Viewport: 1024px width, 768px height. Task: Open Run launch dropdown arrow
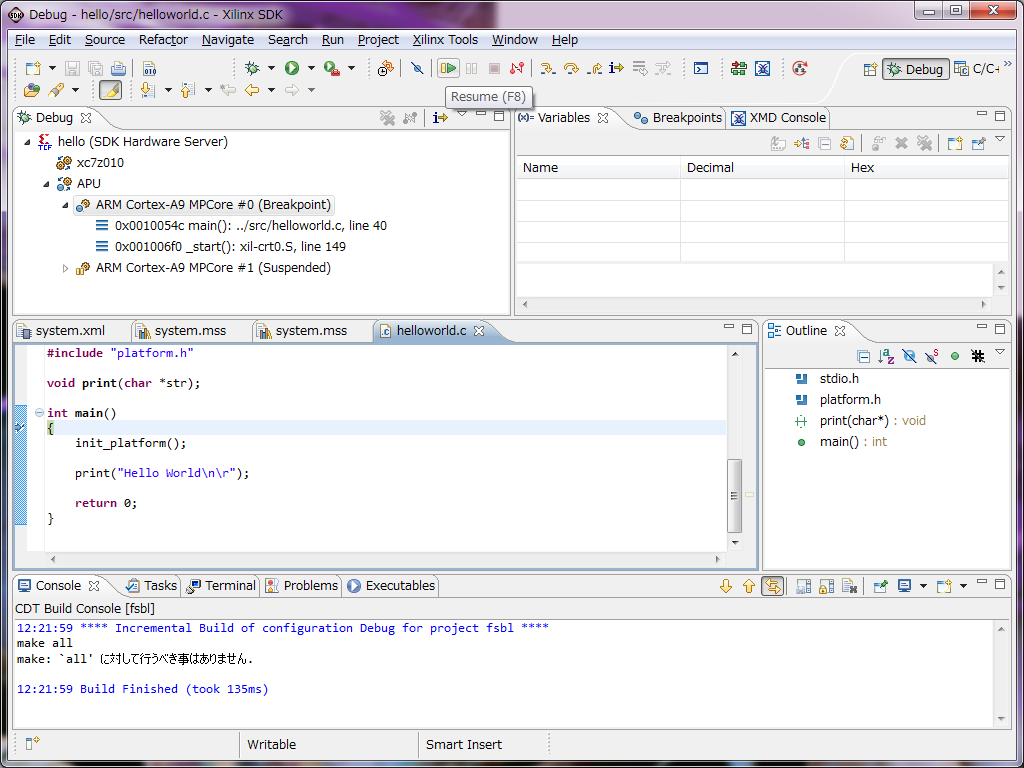pos(311,68)
